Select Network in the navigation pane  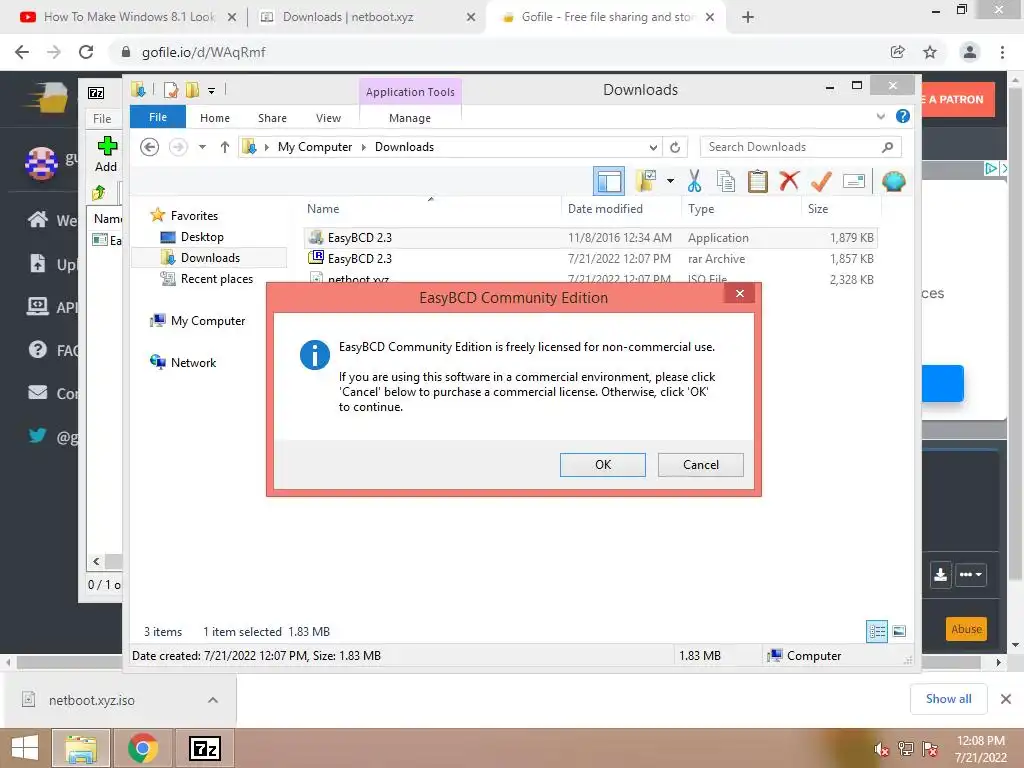tap(193, 362)
